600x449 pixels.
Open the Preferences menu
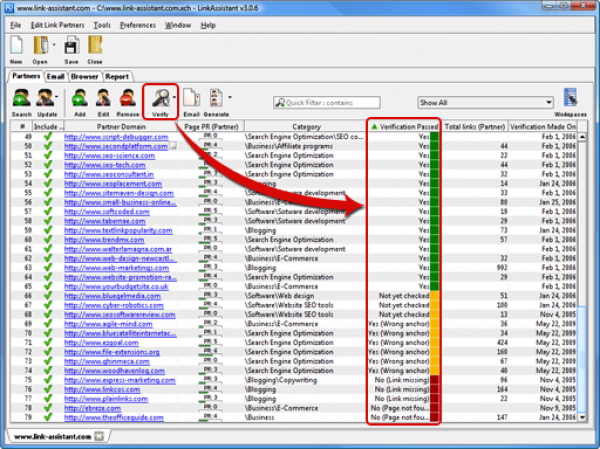138,24
